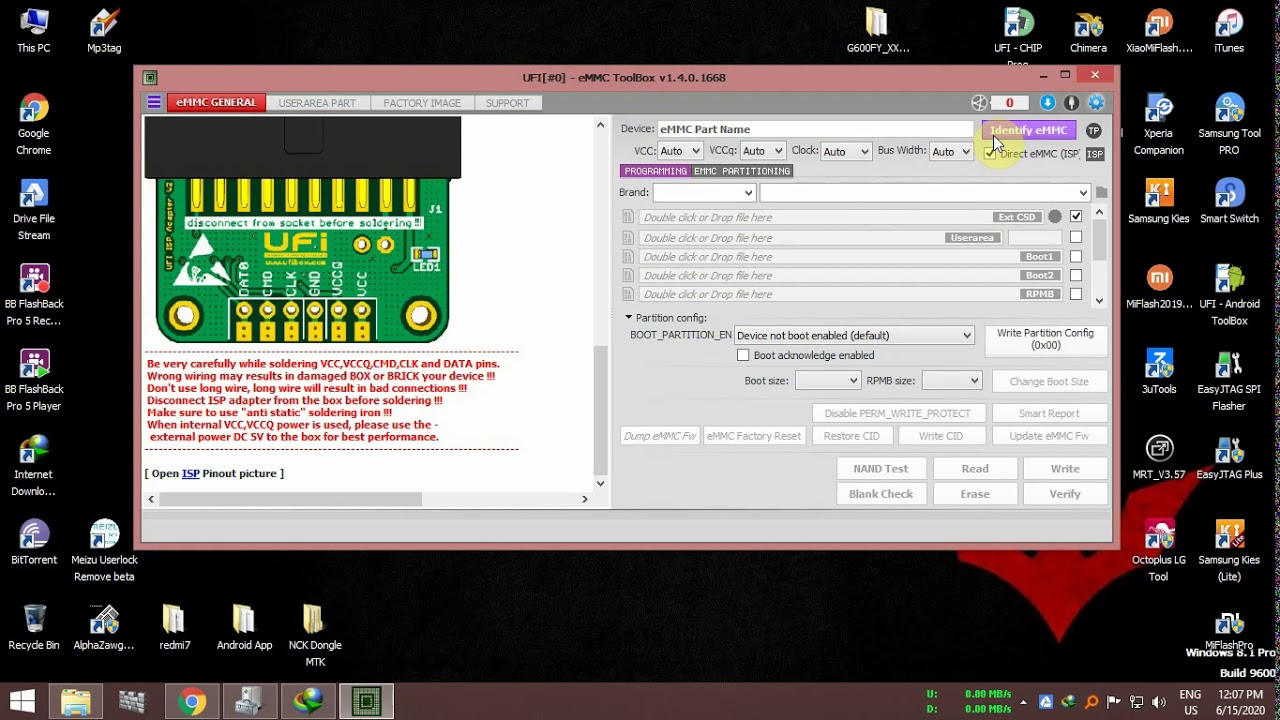Click the blue download arrow icon

point(1047,102)
